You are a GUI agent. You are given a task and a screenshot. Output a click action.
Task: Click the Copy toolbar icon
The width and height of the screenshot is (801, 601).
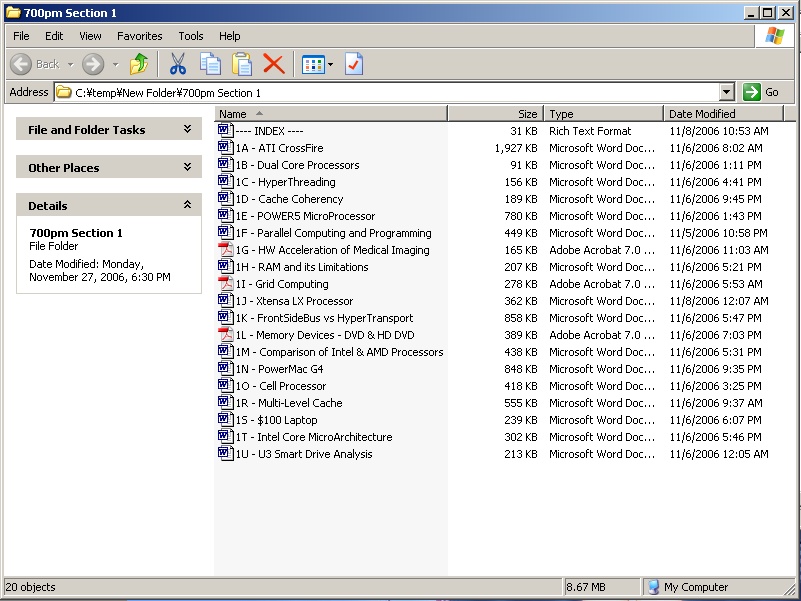click(x=210, y=64)
